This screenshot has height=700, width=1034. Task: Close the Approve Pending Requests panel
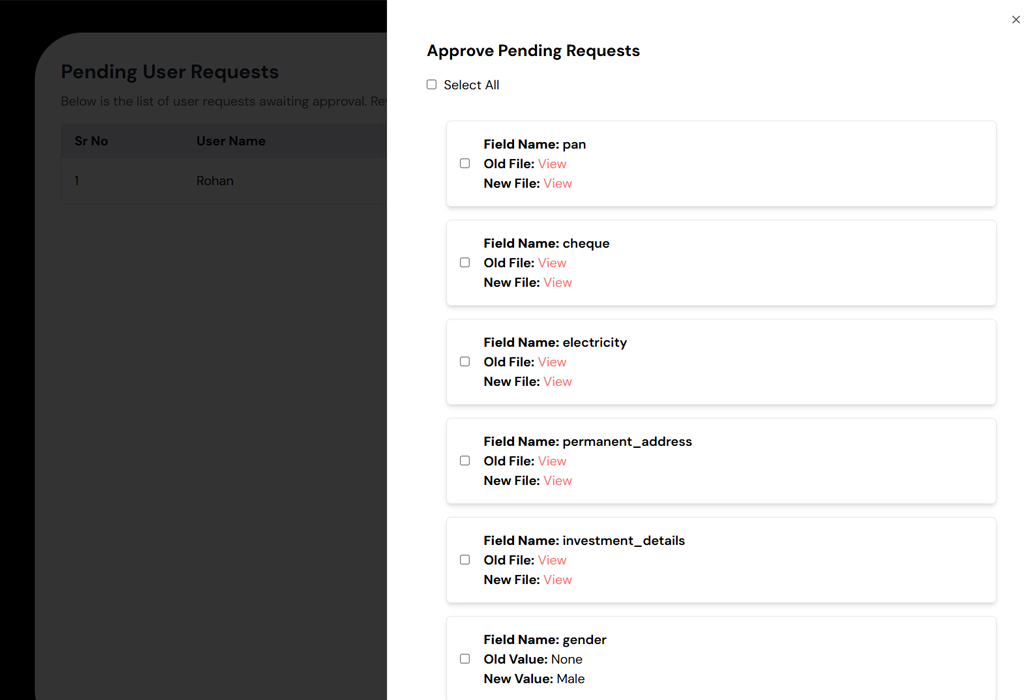pos(1016,20)
